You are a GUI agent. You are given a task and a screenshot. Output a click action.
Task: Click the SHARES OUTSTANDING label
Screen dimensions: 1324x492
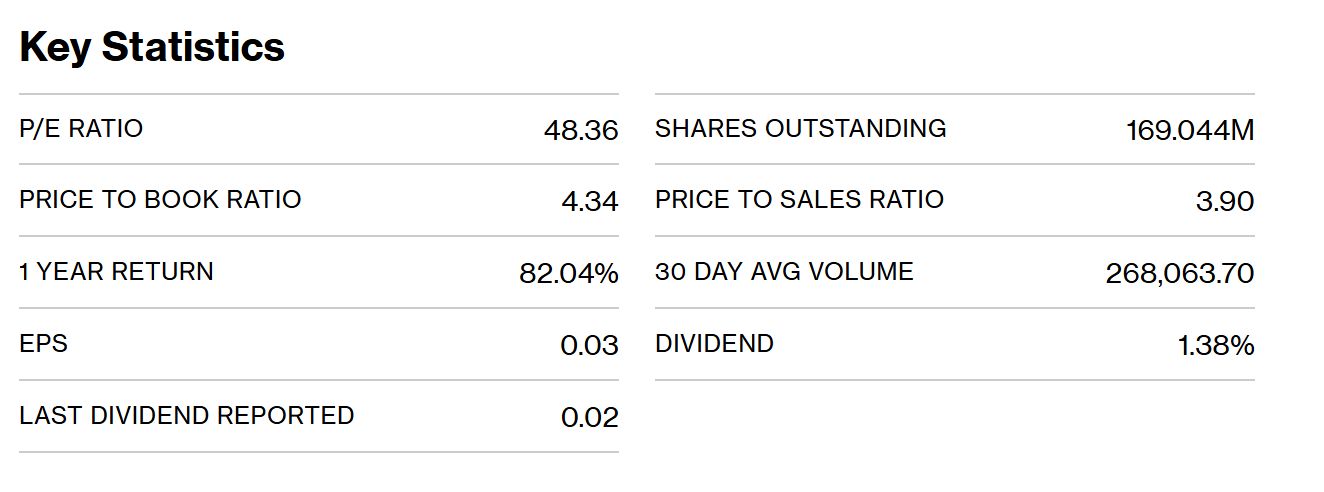[800, 128]
